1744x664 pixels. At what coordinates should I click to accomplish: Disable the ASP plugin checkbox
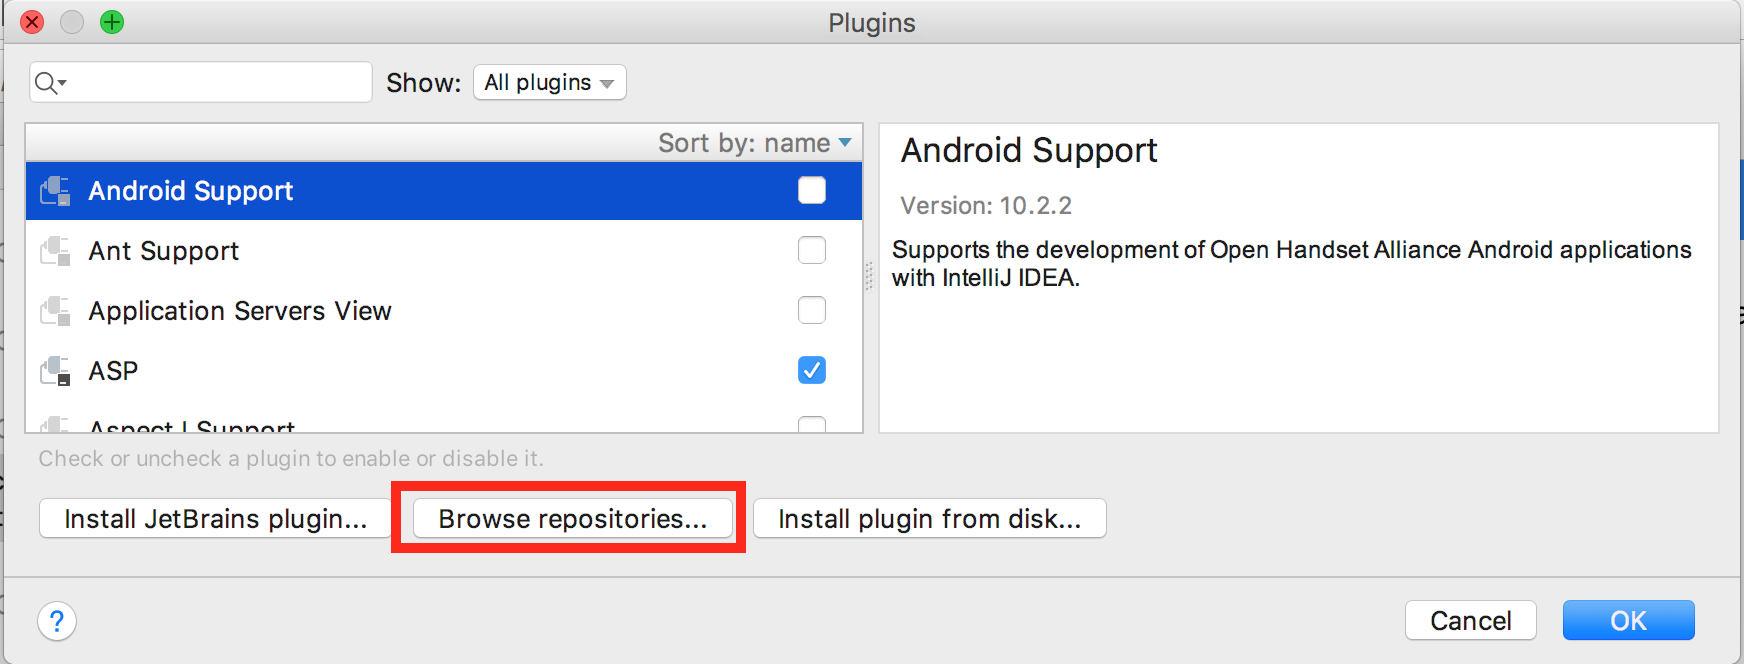point(811,370)
